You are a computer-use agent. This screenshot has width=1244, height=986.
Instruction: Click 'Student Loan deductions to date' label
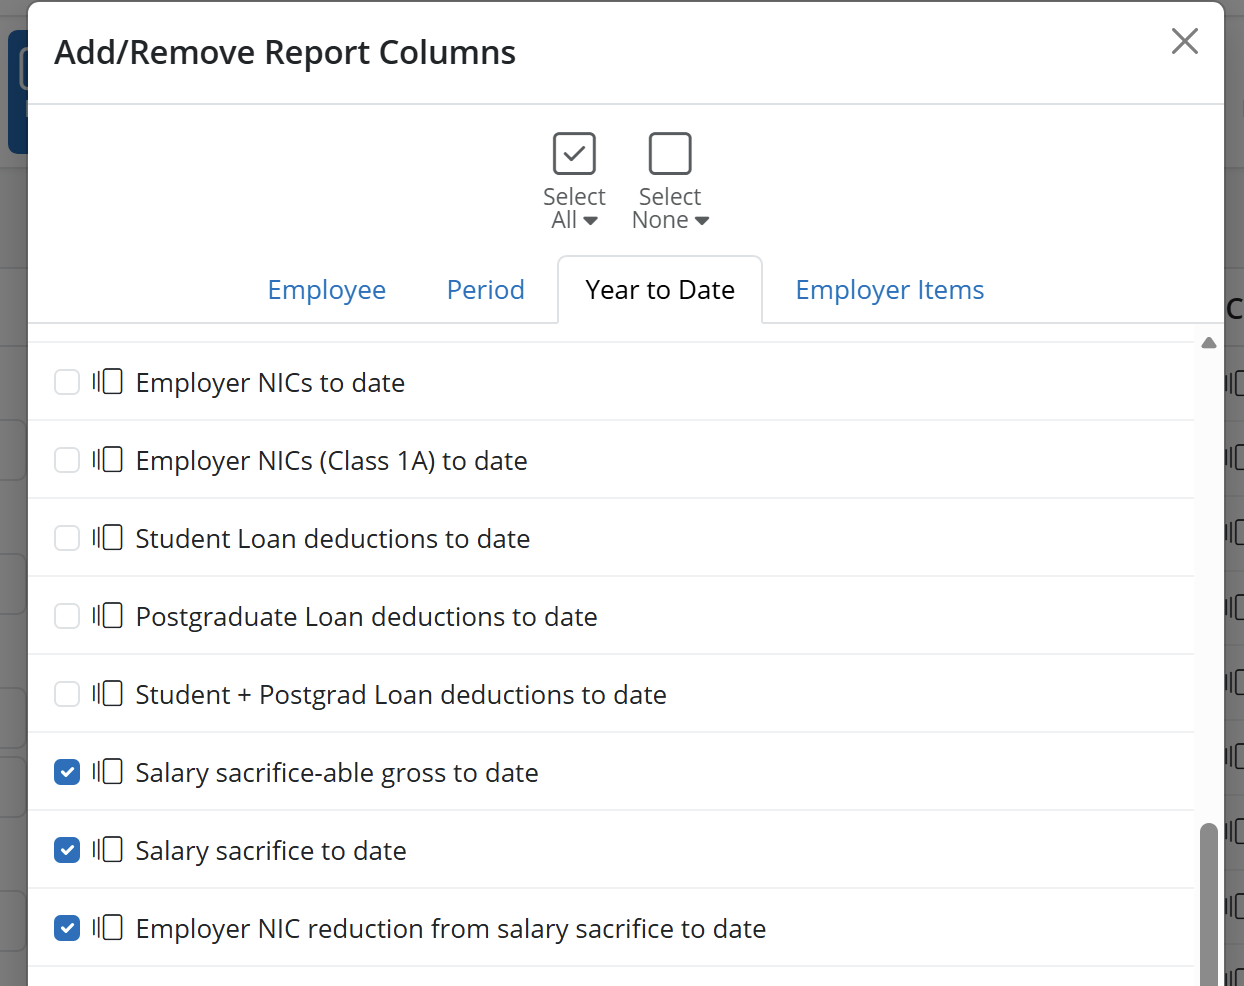click(333, 539)
